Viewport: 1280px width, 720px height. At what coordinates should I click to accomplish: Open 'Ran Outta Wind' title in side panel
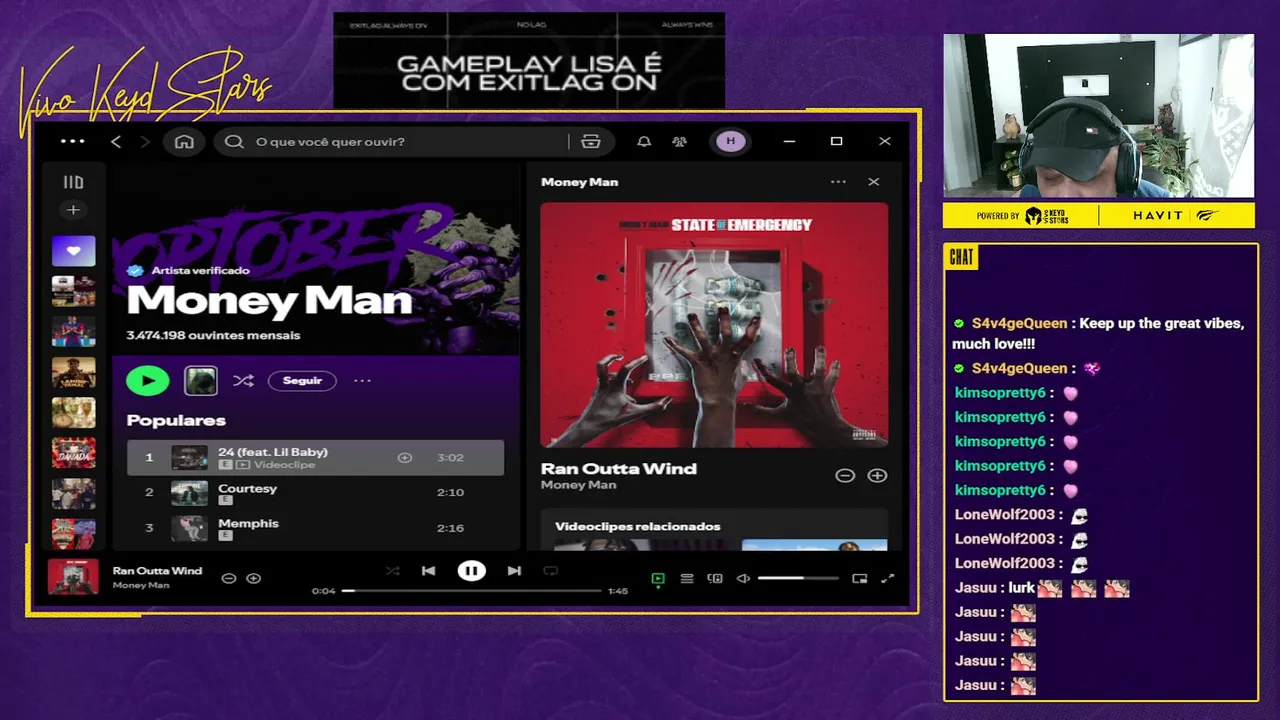point(619,468)
